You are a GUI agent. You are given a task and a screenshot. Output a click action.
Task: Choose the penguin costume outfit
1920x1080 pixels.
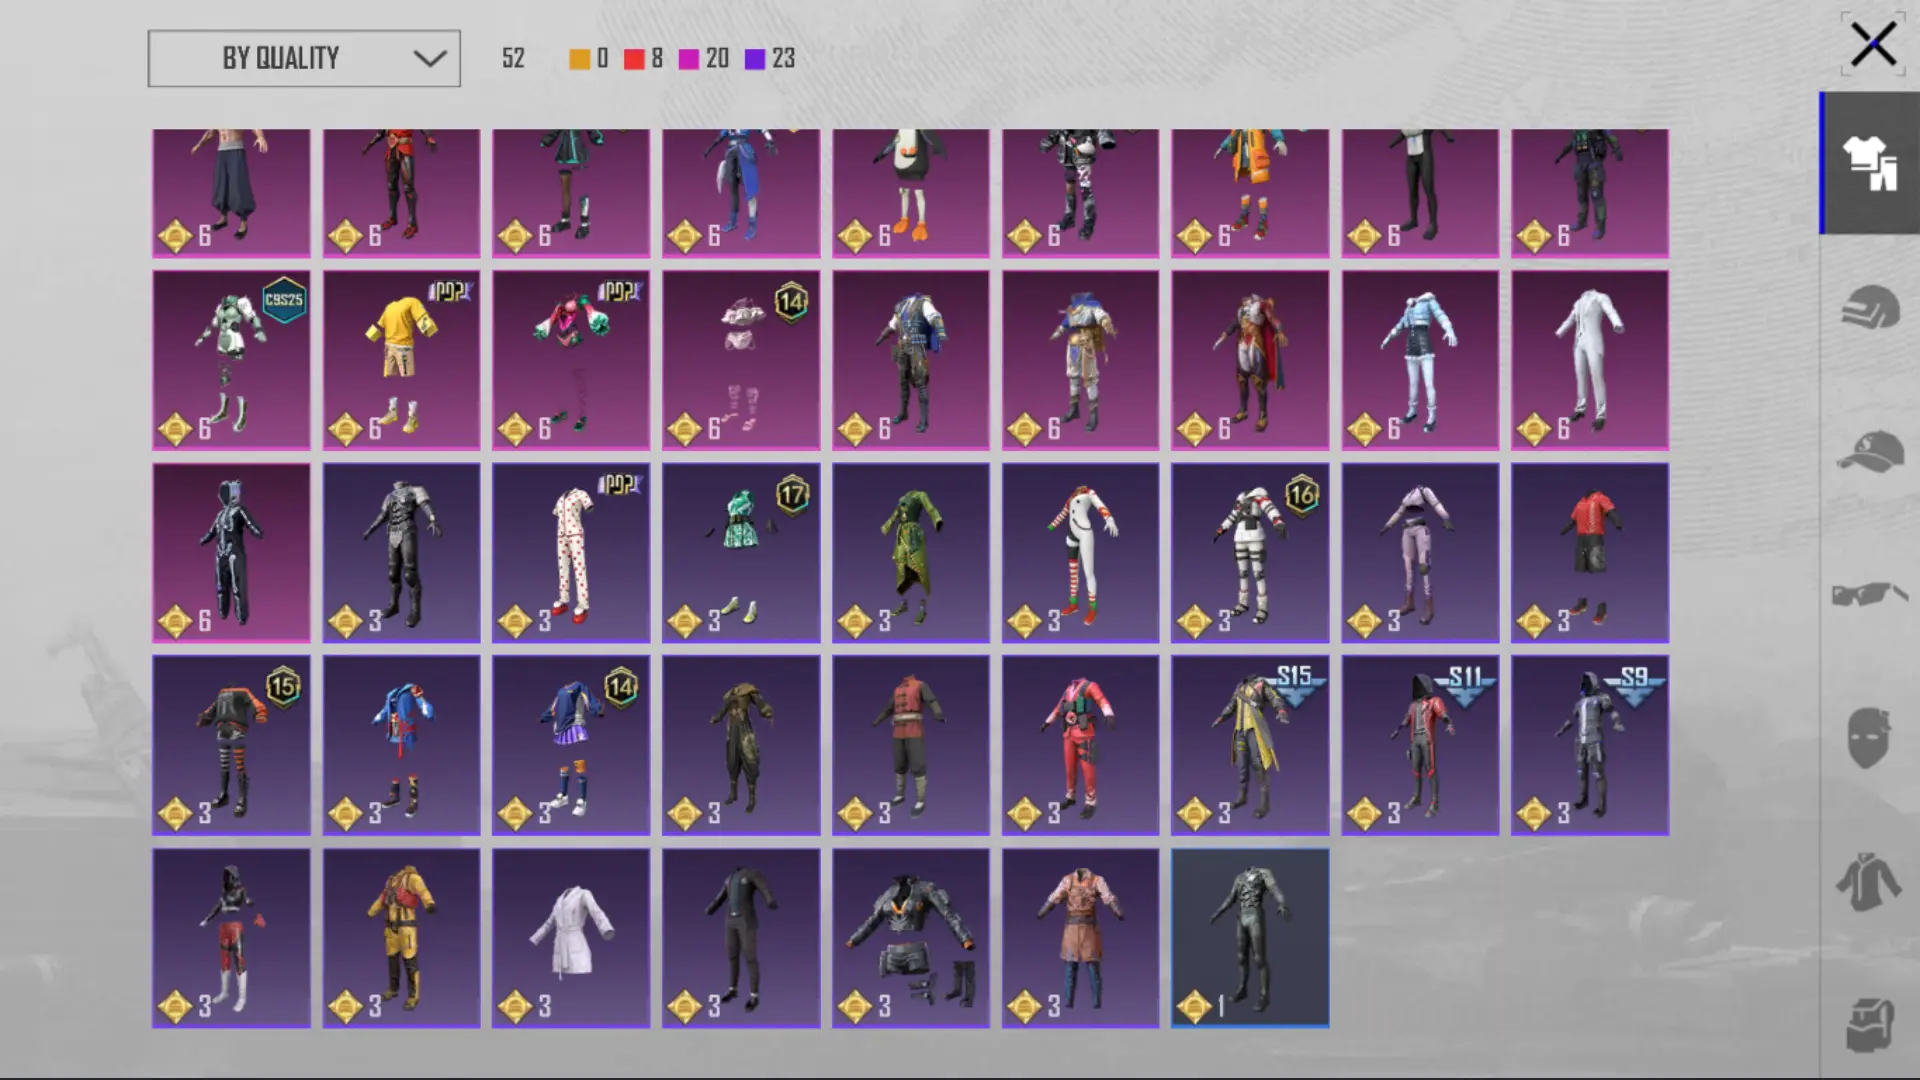point(910,192)
